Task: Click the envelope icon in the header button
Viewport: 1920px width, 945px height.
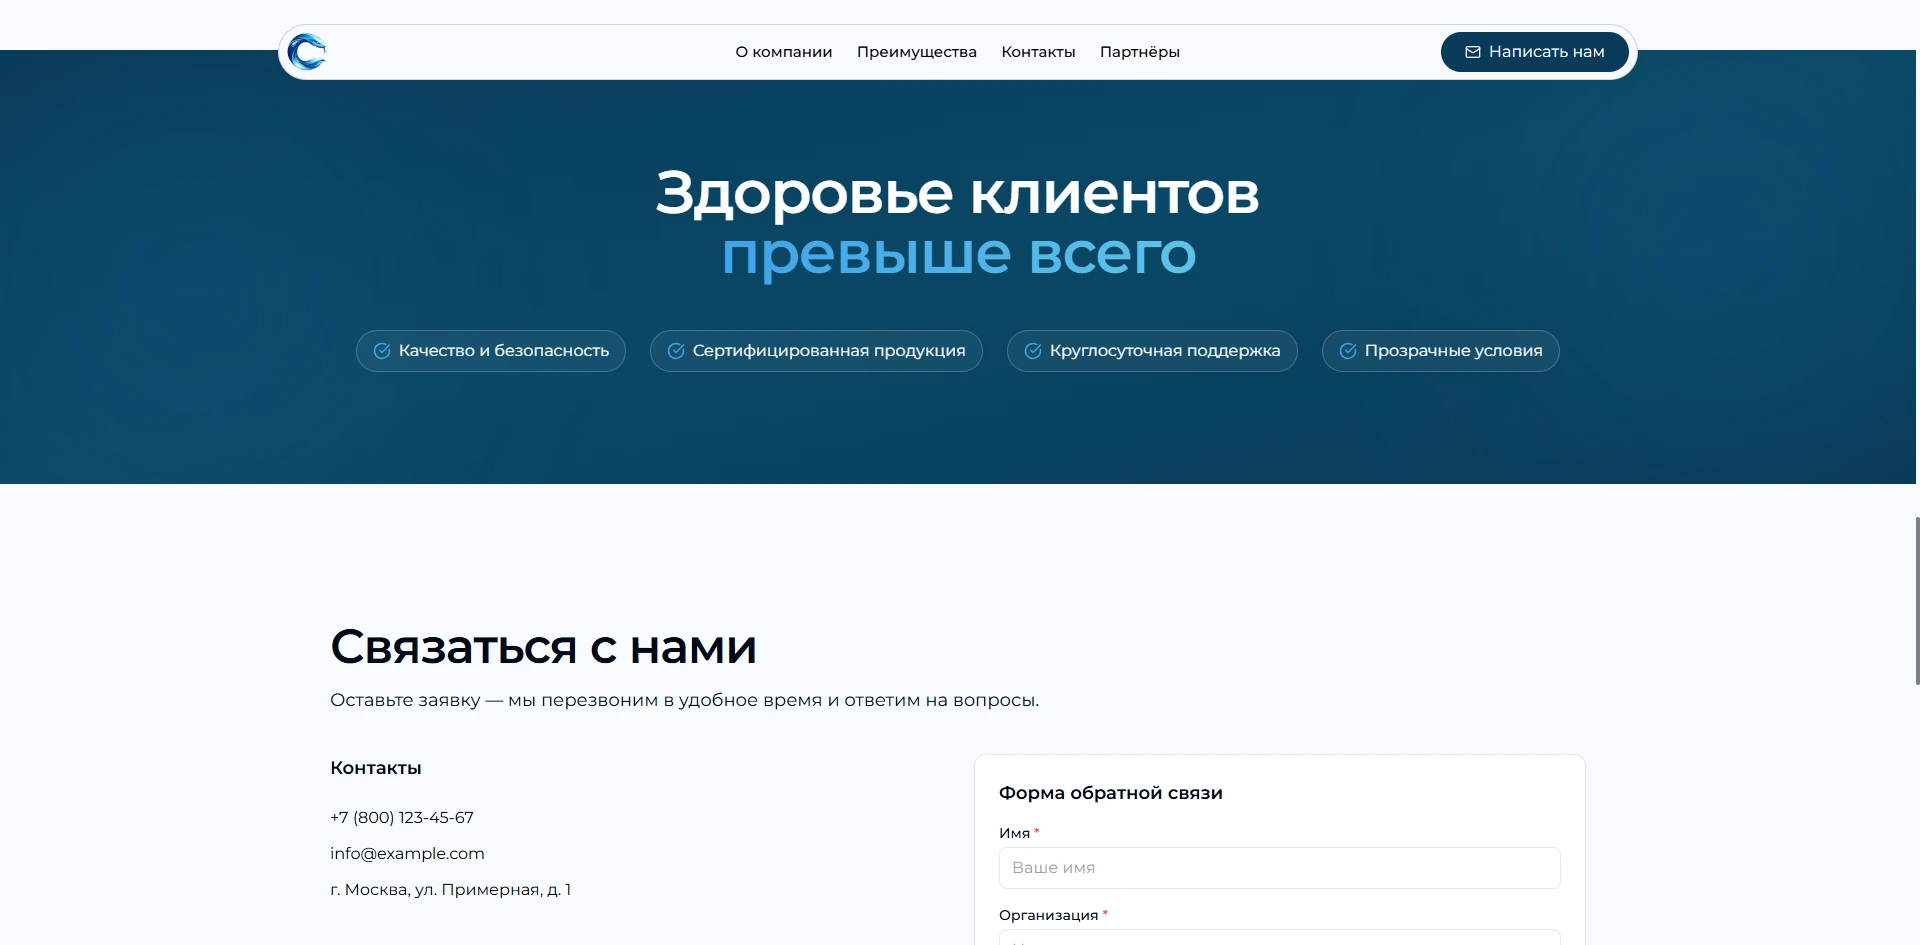Action: click(x=1472, y=52)
